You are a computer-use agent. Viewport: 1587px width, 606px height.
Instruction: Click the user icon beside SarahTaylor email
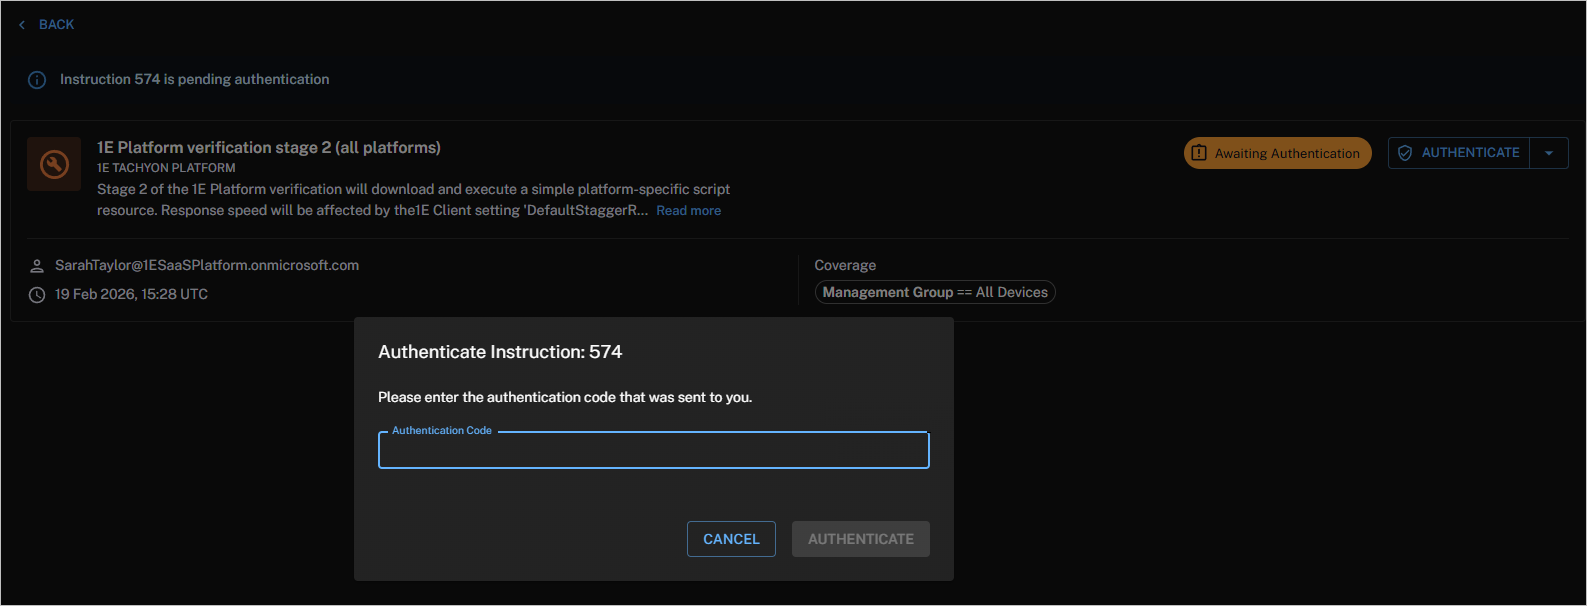(37, 266)
